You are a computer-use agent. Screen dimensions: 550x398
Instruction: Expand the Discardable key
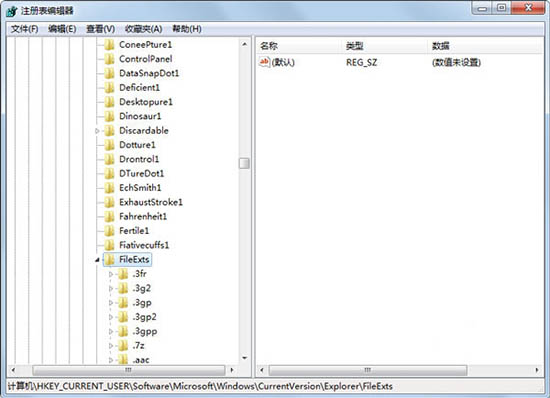click(x=97, y=131)
